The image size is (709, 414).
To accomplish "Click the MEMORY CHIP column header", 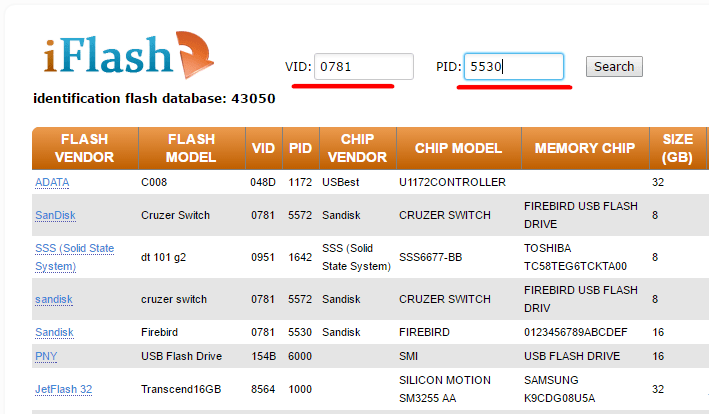I will [x=585, y=148].
